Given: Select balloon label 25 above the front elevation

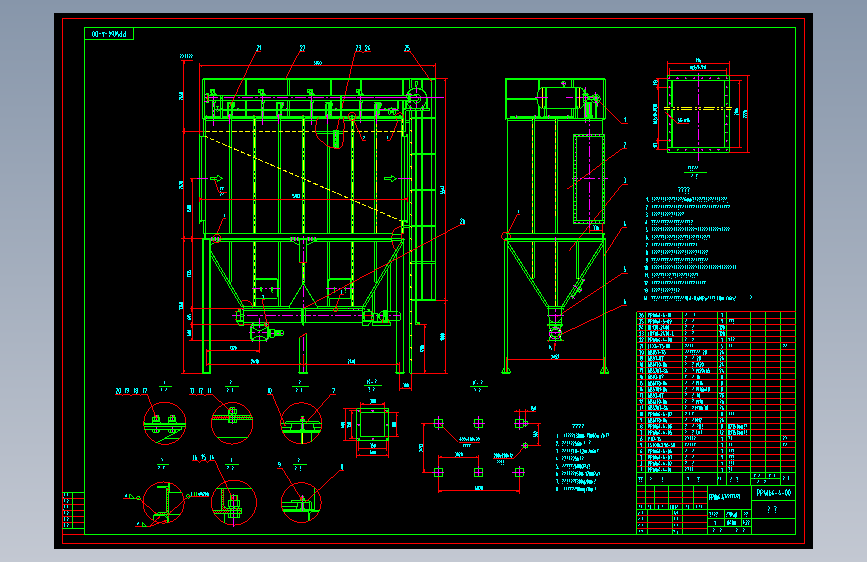Looking at the screenshot, I should [407, 49].
